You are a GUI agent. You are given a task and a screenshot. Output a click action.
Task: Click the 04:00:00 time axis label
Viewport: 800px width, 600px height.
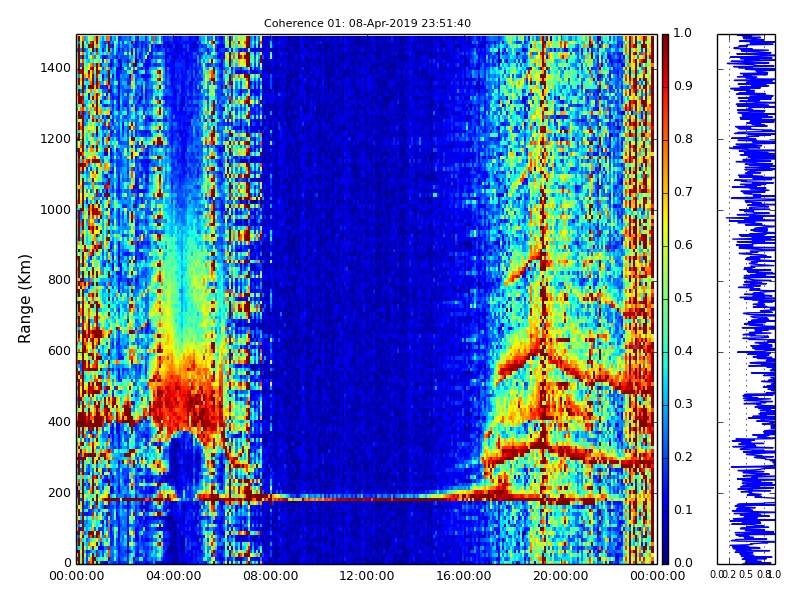point(173,576)
